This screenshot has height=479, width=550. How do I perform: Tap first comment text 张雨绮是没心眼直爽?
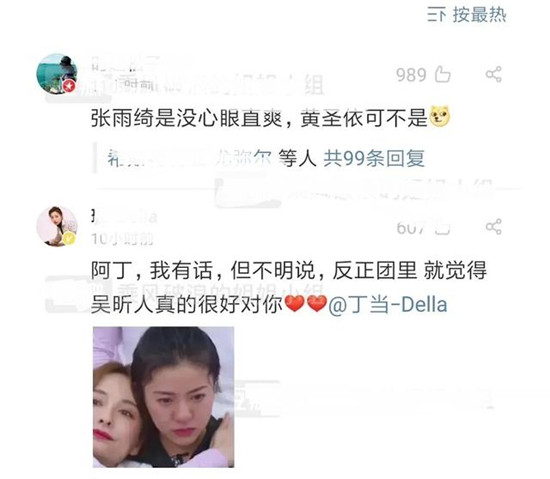(187, 118)
